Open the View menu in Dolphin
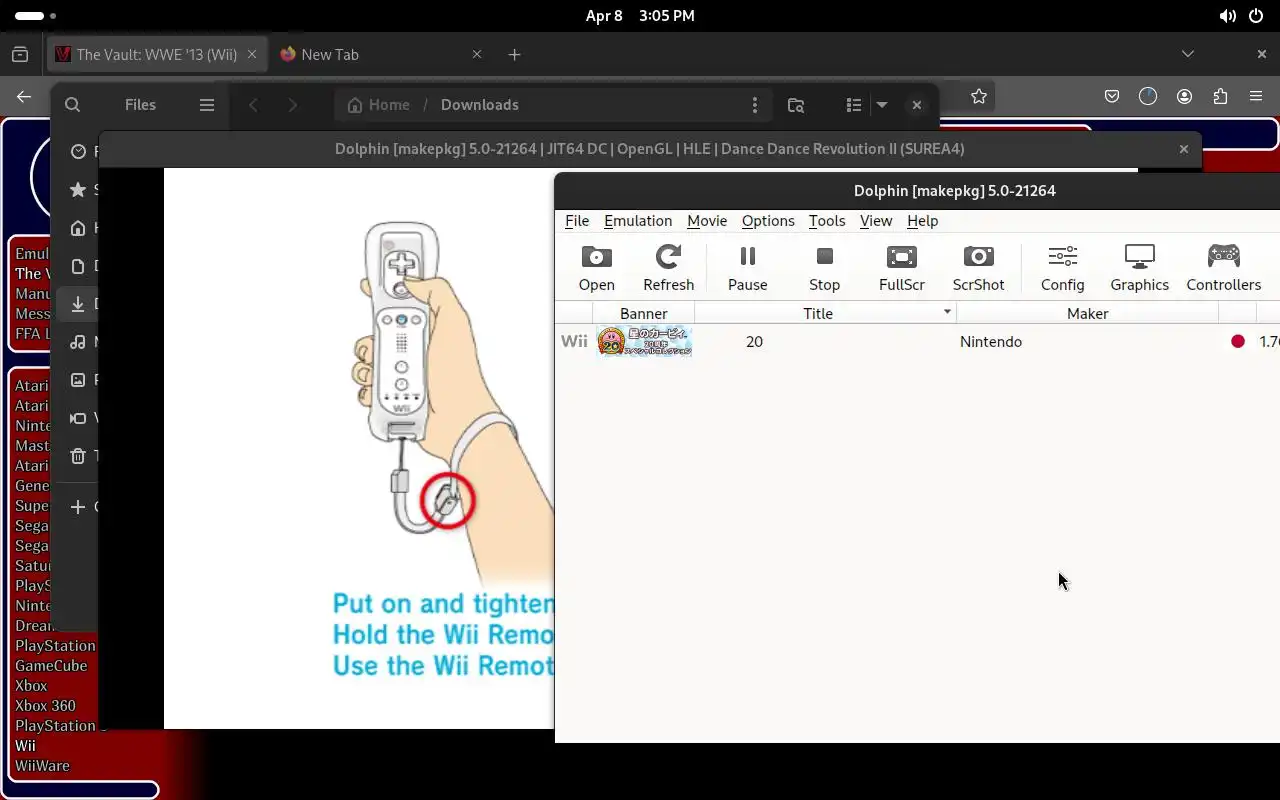Viewport: 1280px width, 800px height. [876, 221]
